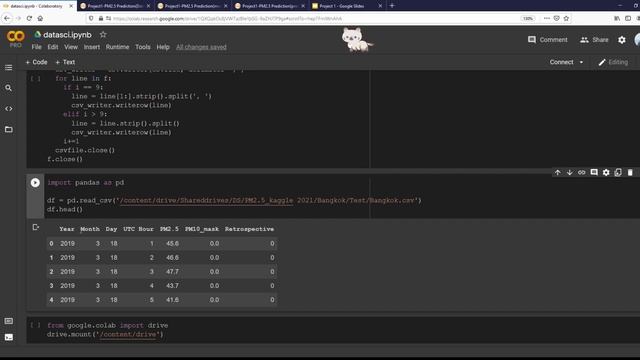The height and width of the screenshot is (360, 640).
Task: Move cell down with arrow icon
Action: [x=569, y=173]
